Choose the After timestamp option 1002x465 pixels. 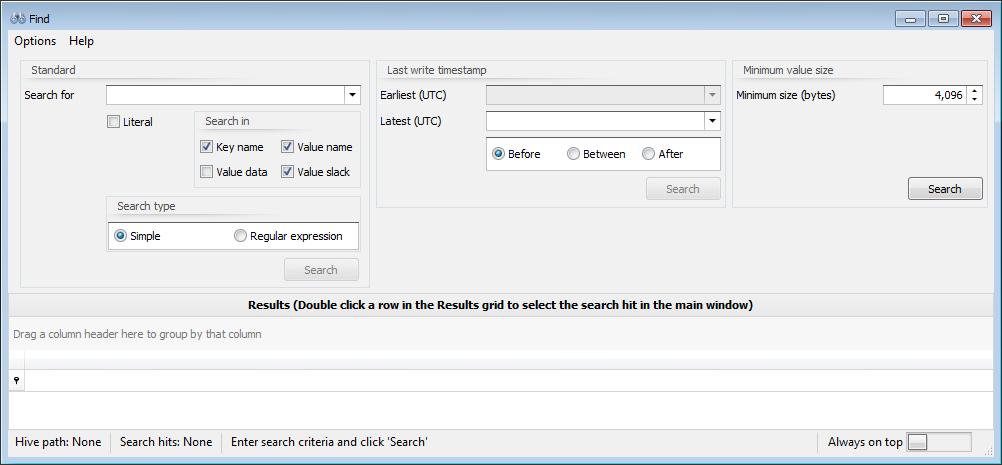pos(648,154)
